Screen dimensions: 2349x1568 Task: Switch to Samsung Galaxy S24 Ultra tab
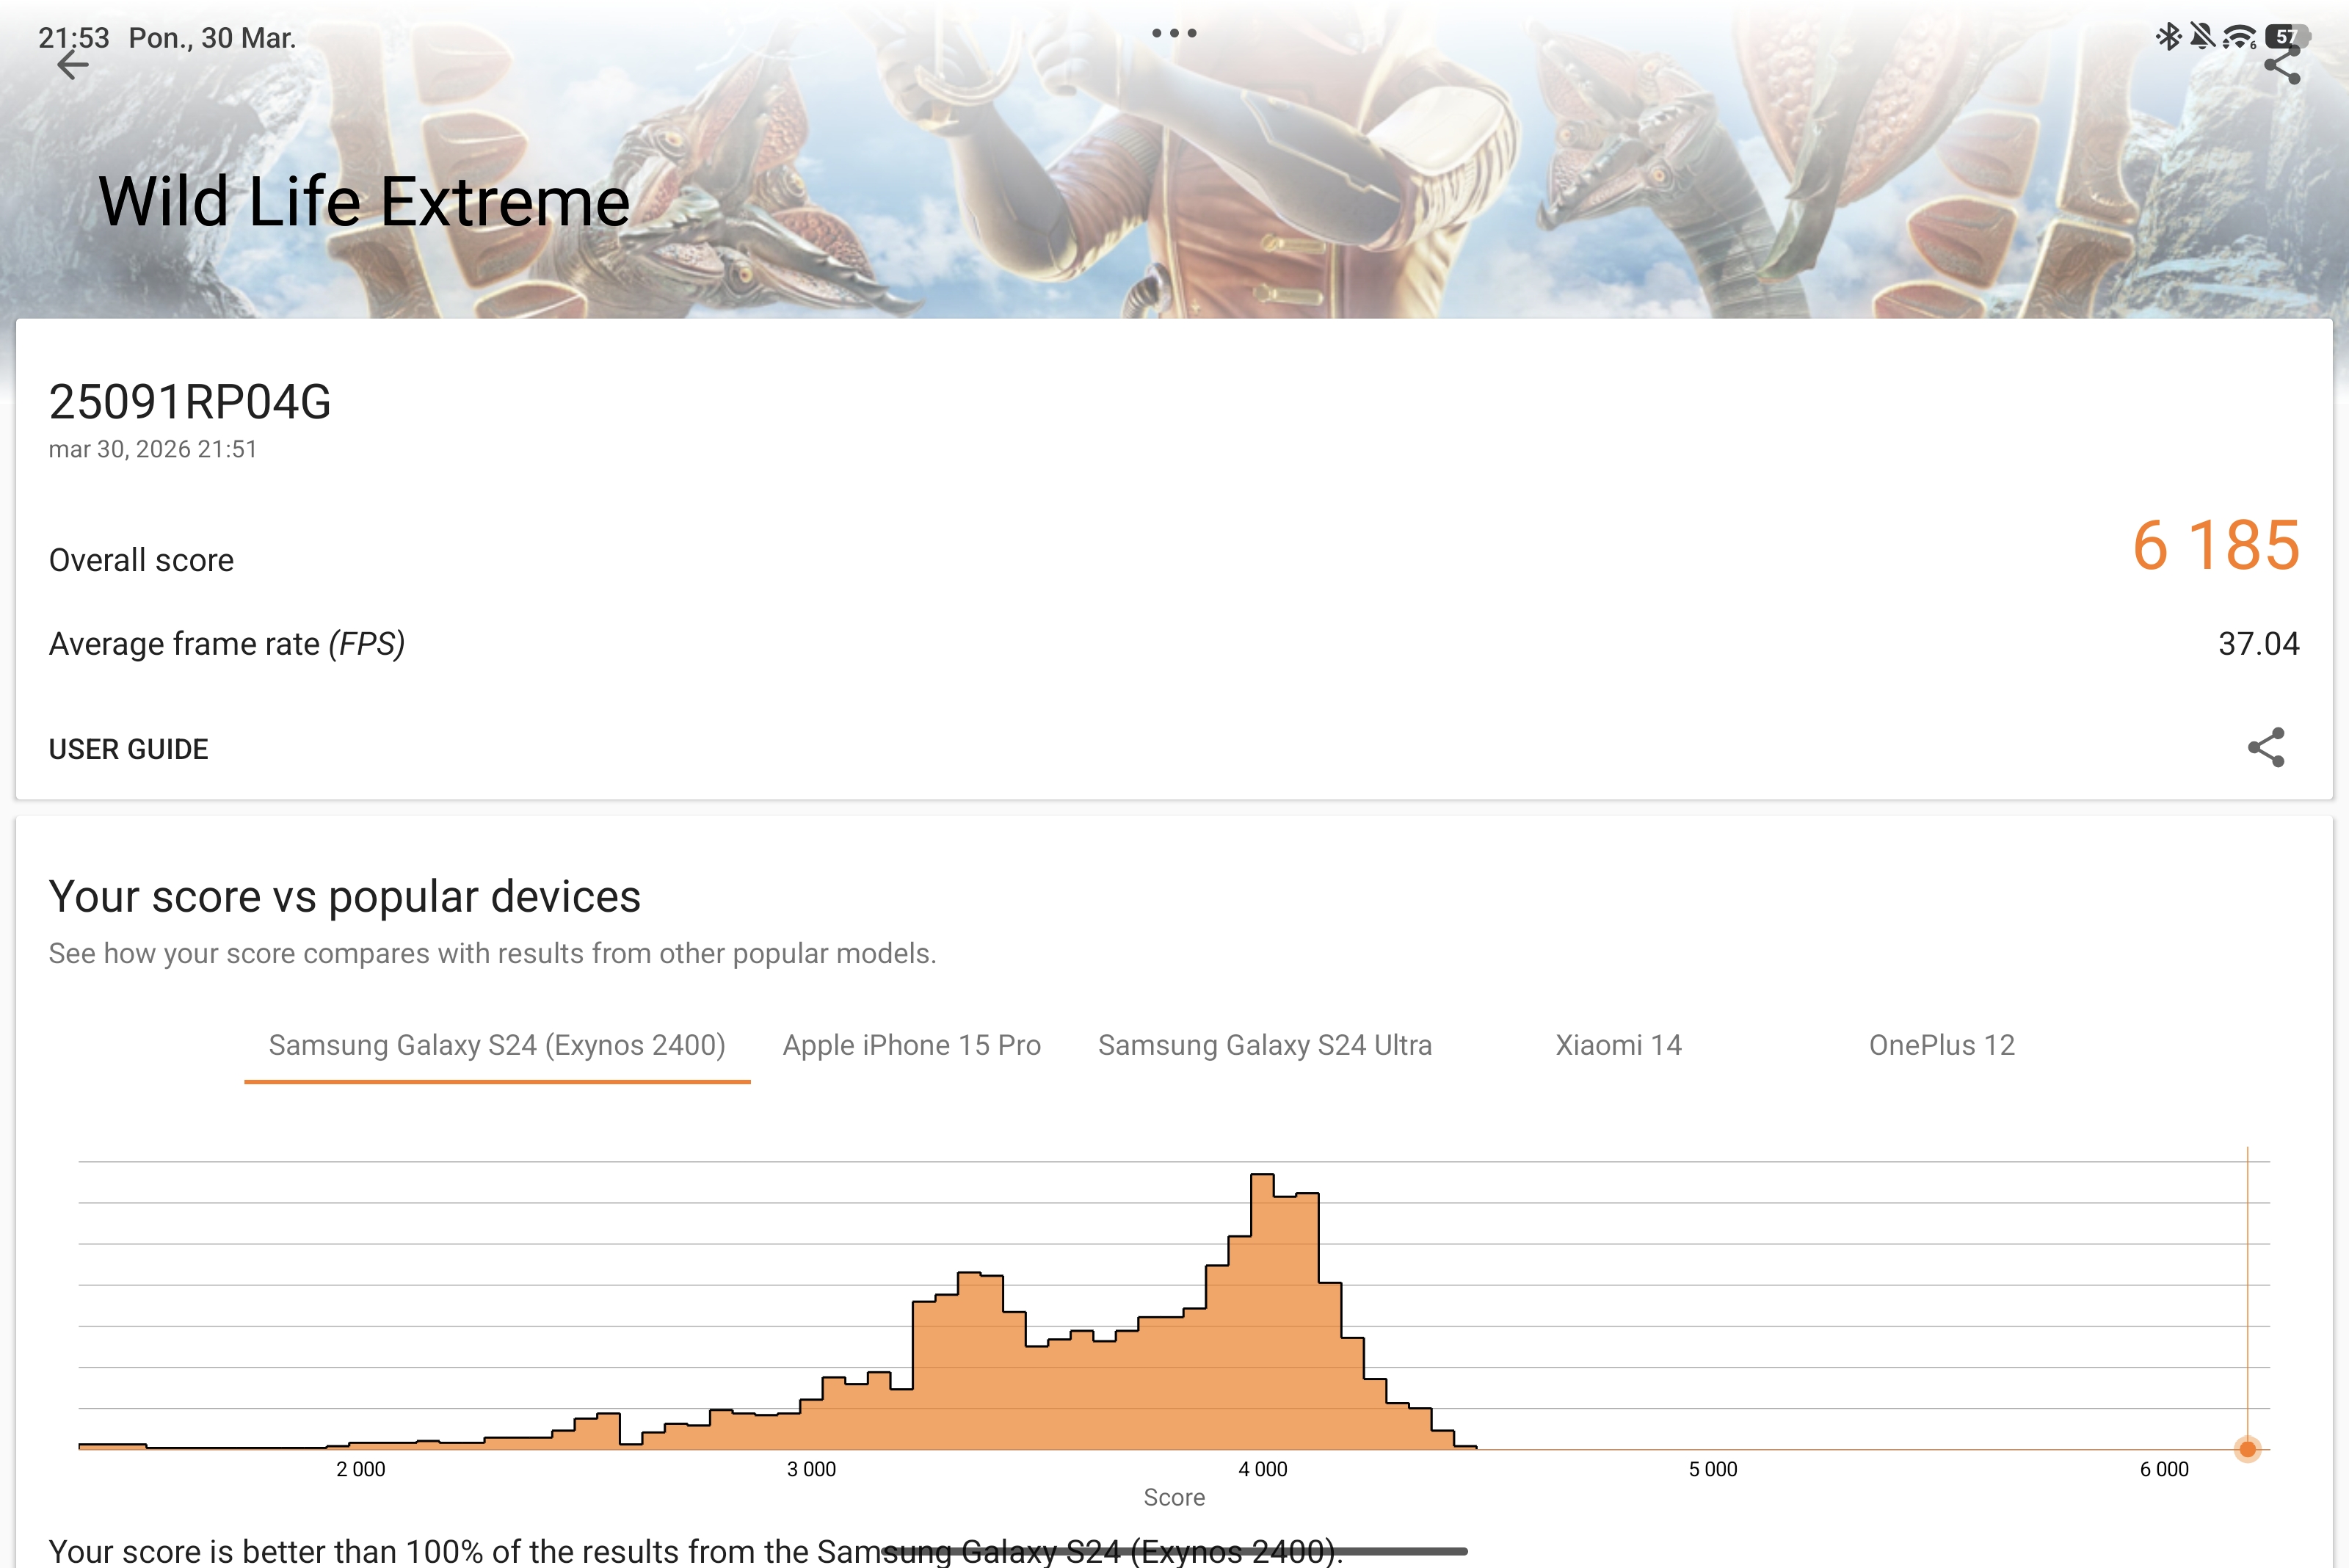(1265, 1045)
